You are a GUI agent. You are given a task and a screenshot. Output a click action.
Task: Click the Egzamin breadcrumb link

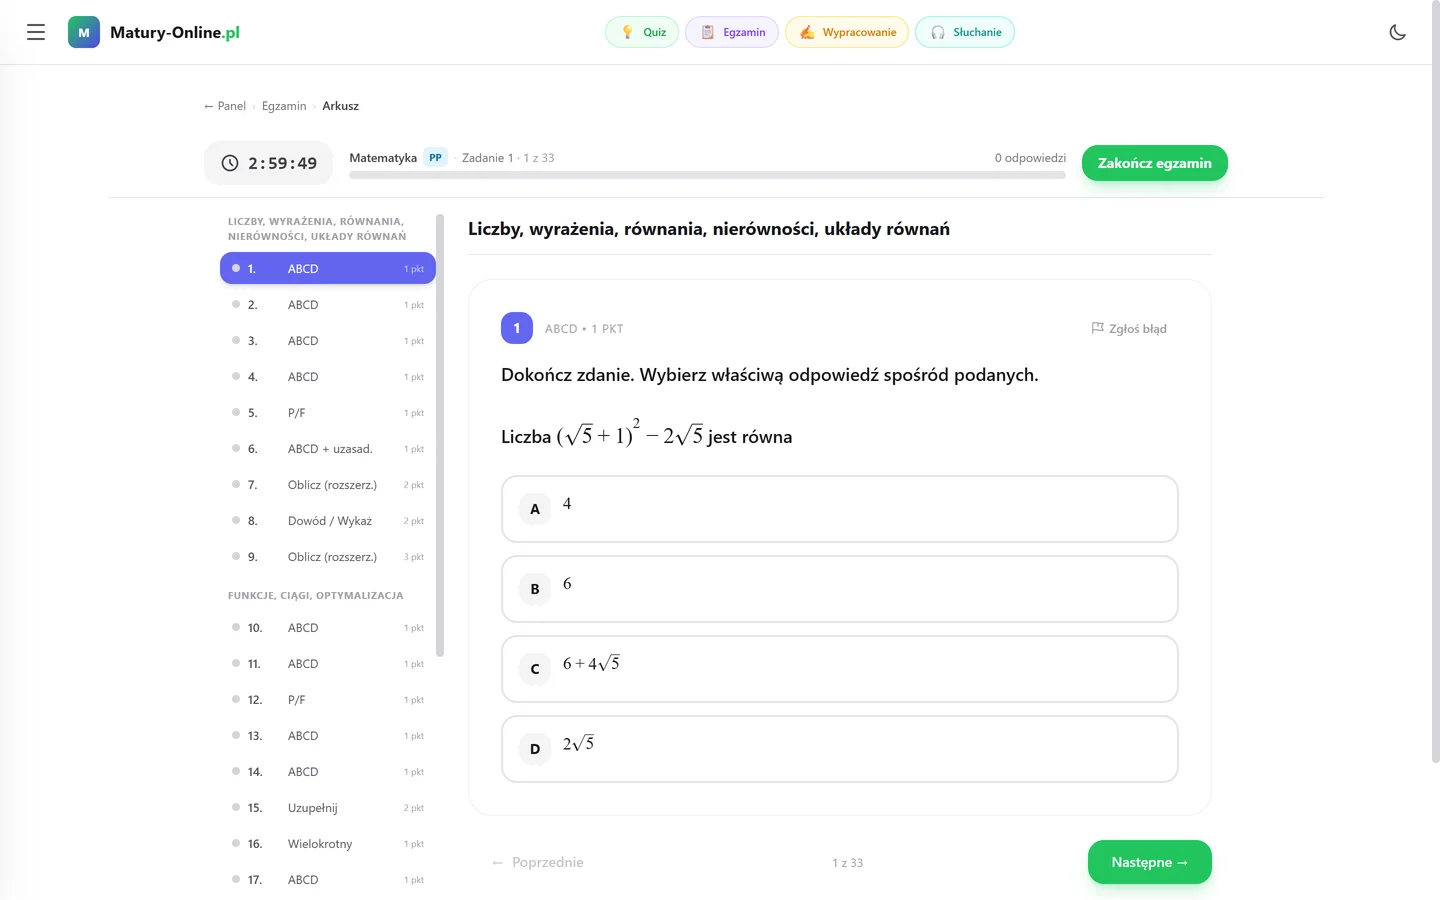284,106
